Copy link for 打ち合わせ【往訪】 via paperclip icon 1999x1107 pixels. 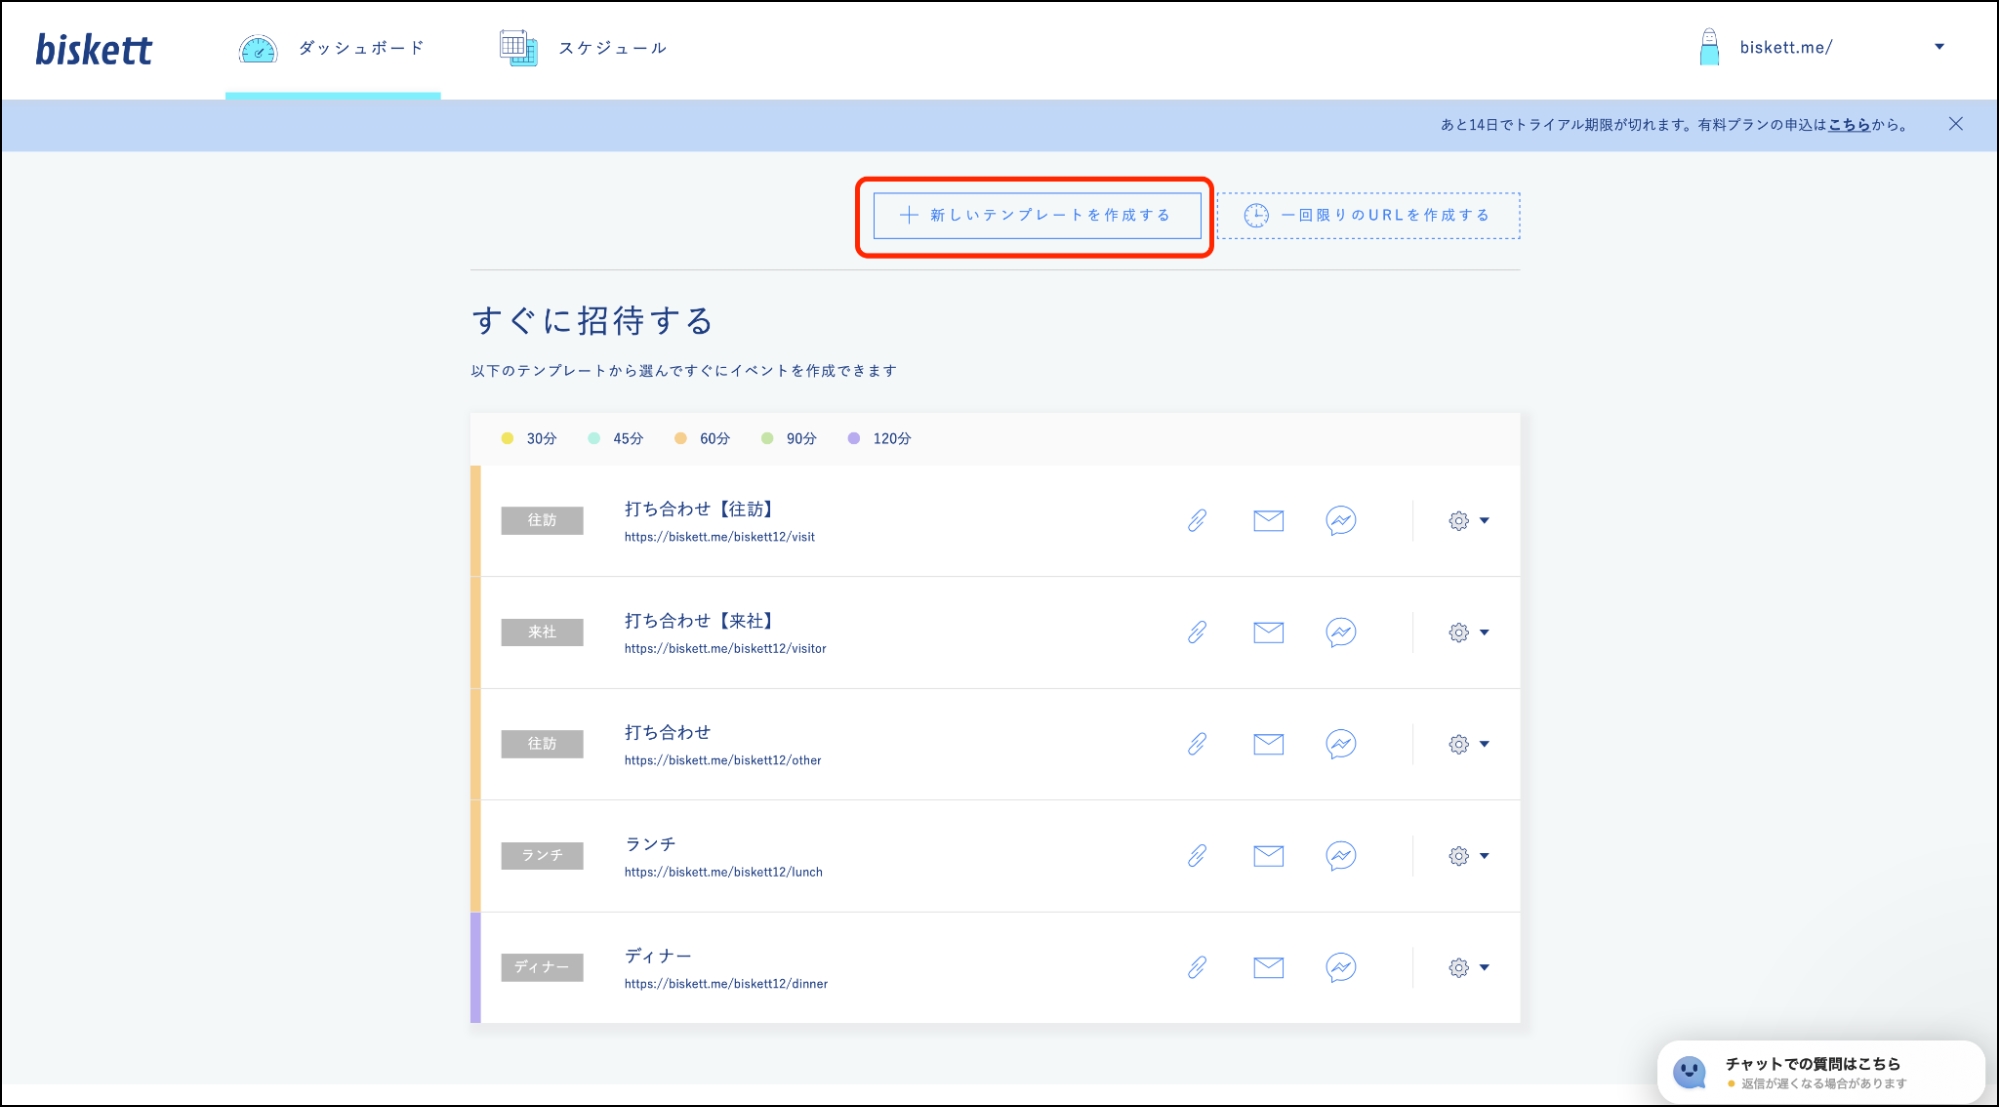point(1196,520)
